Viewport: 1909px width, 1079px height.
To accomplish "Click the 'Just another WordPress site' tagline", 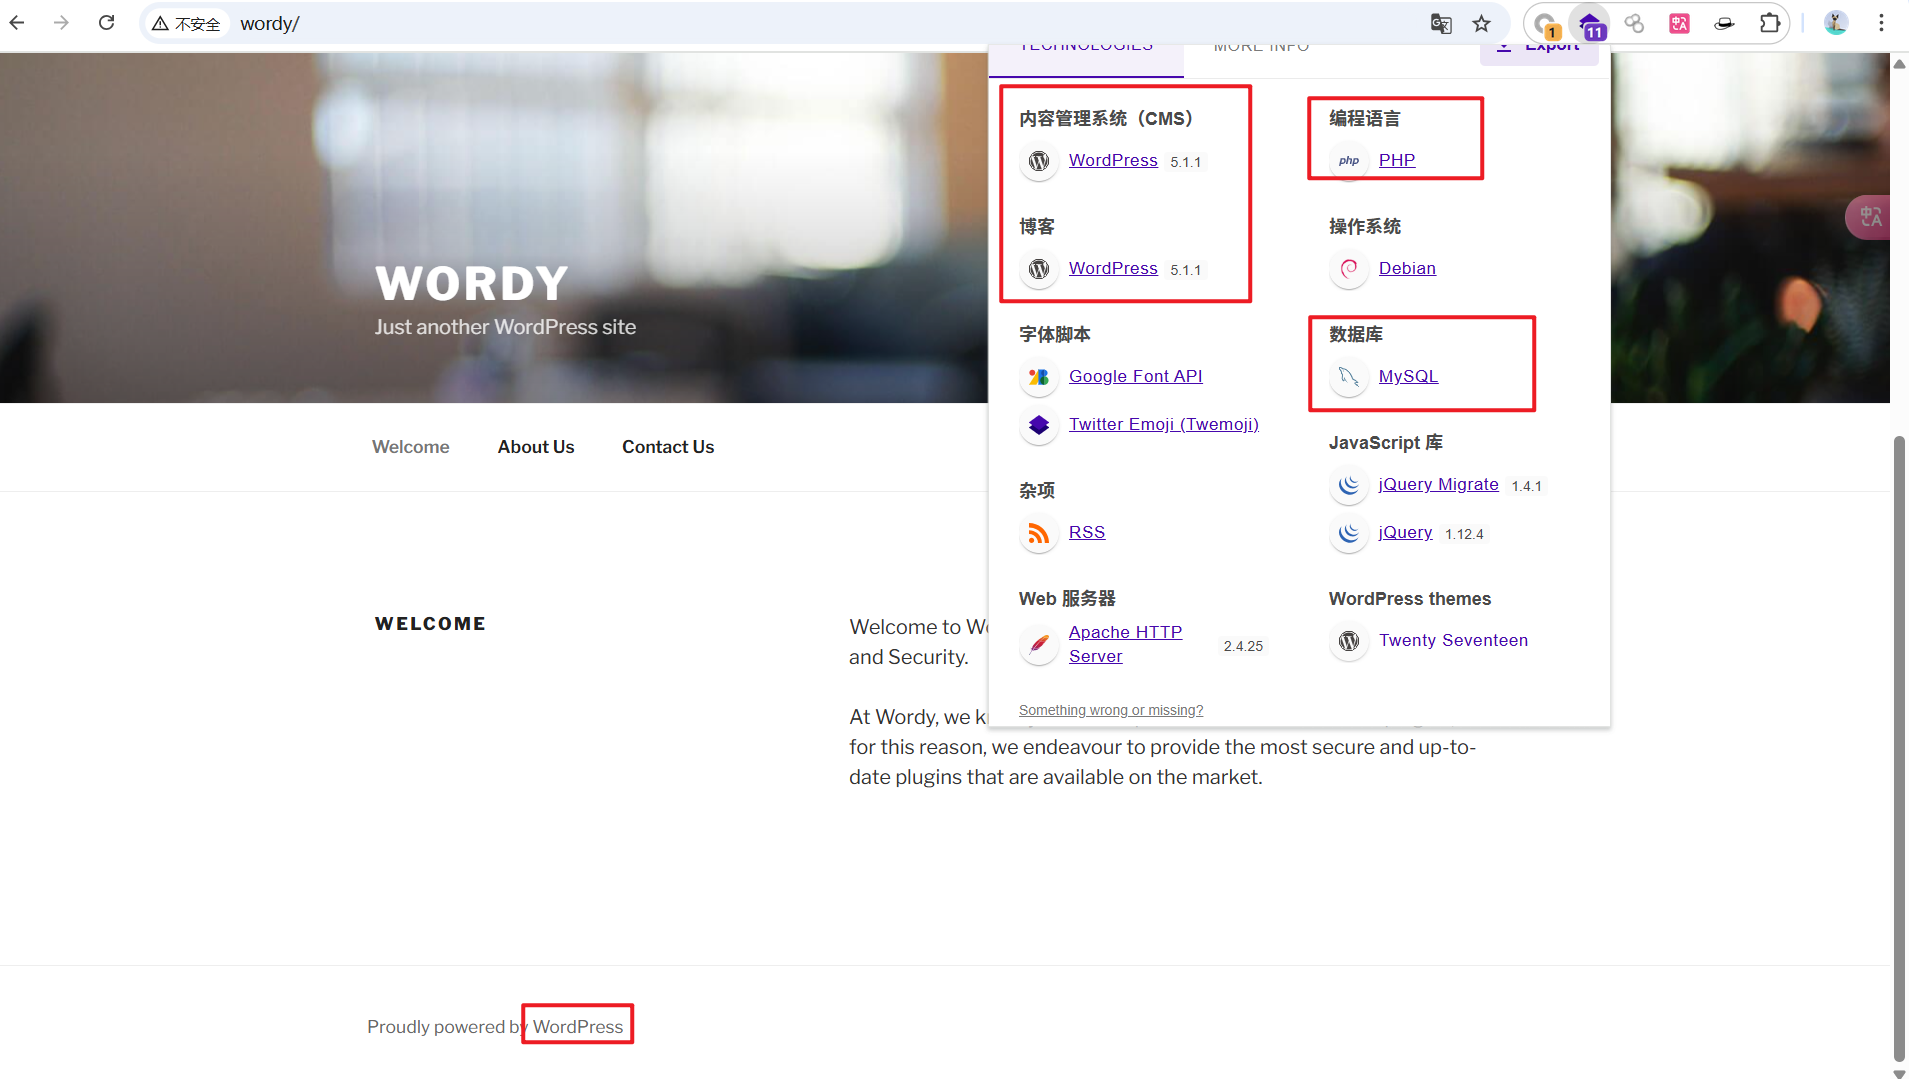I will pyautogui.click(x=505, y=327).
